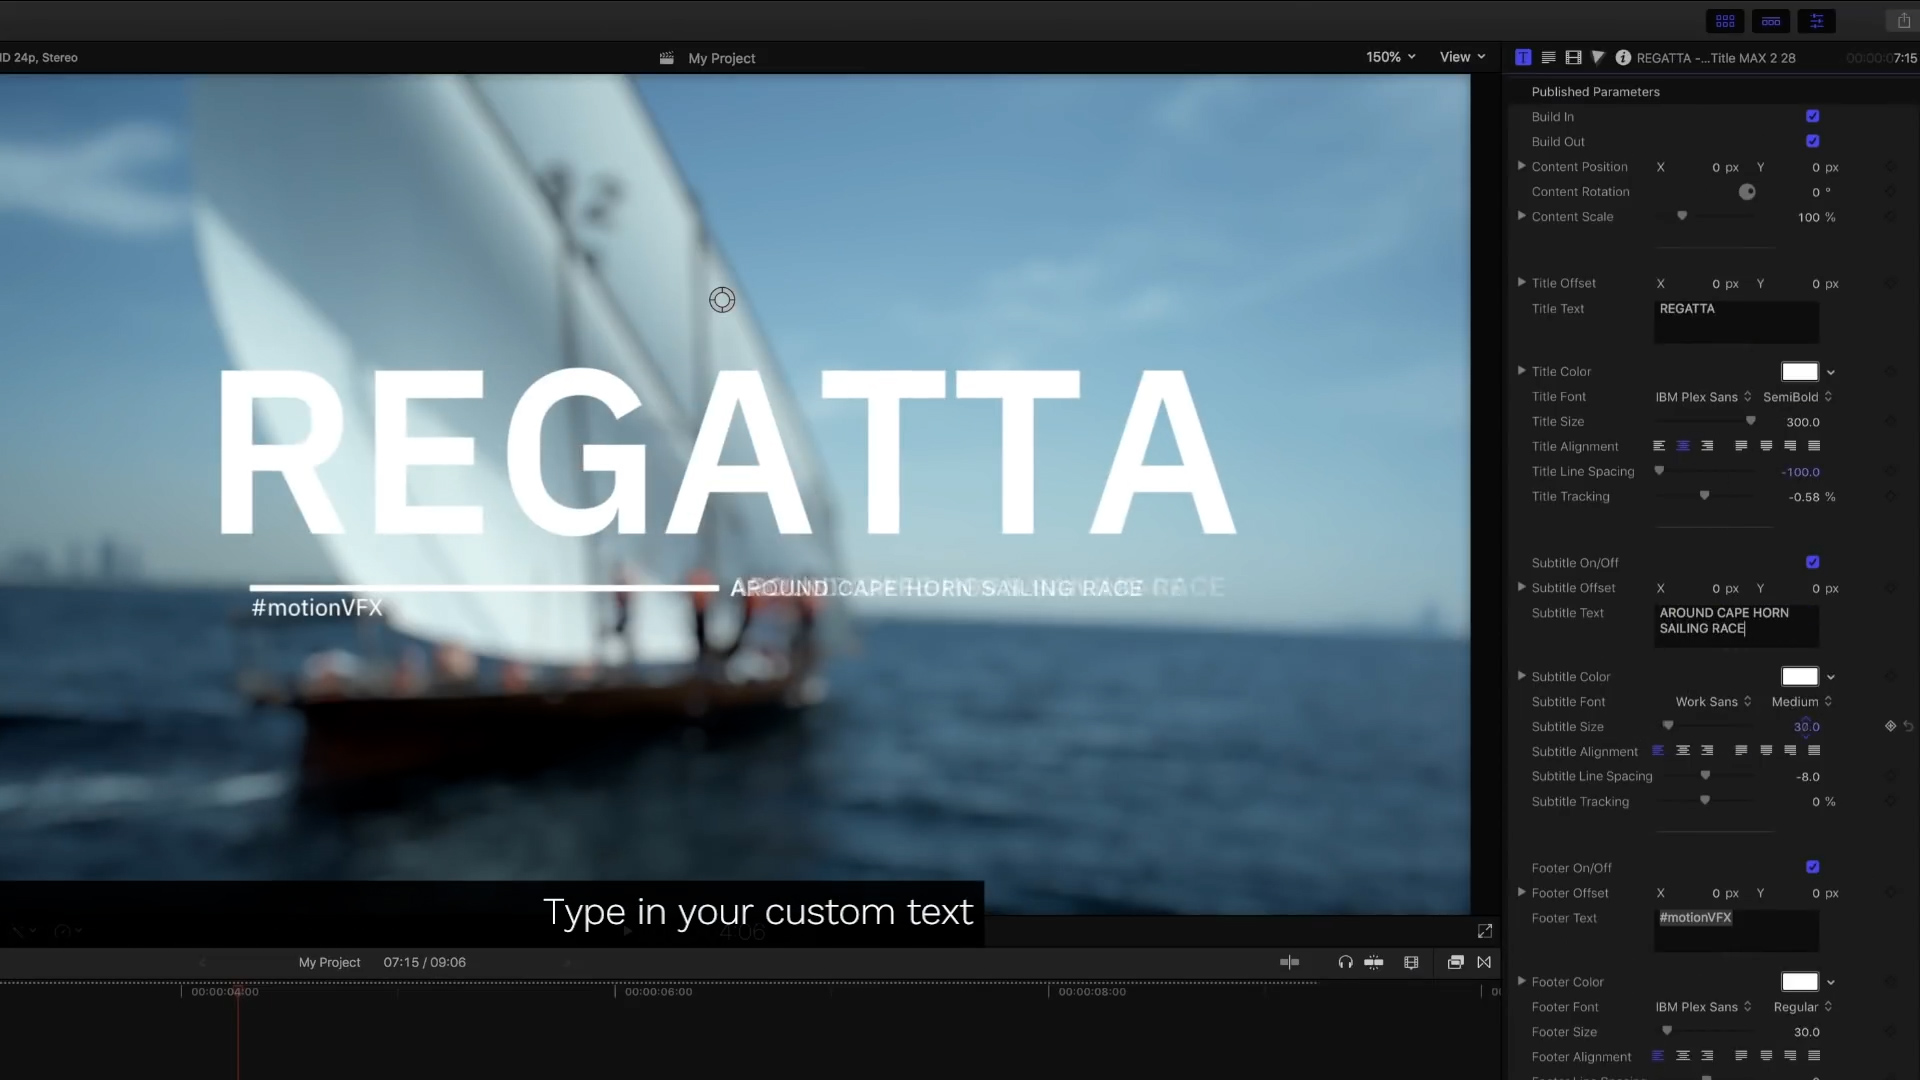This screenshot has height=1080, width=1920.
Task: Turn off the Footer On/Off checkbox
Action: 1812,867
